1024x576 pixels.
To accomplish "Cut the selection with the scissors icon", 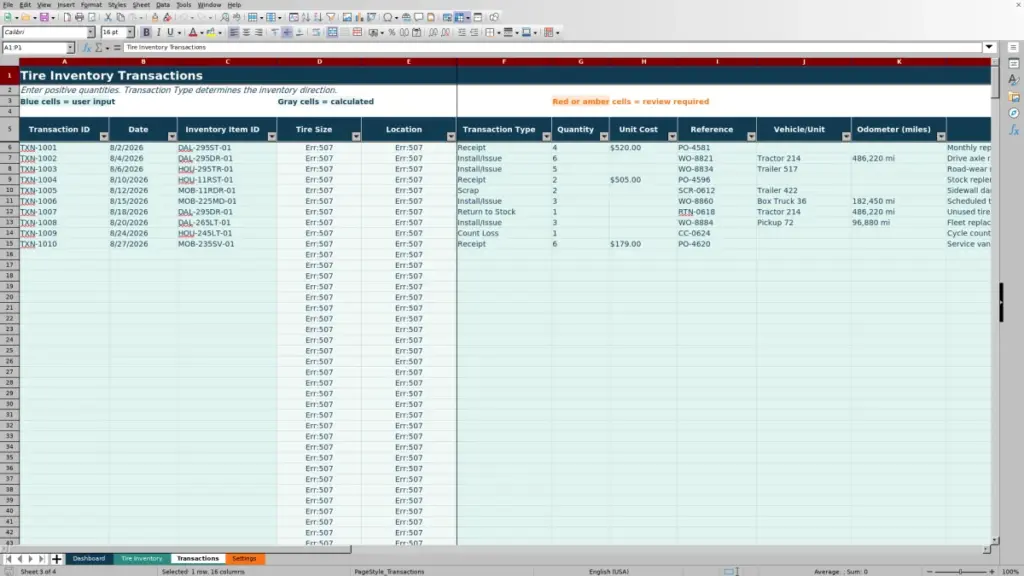I will click(108, 18).
